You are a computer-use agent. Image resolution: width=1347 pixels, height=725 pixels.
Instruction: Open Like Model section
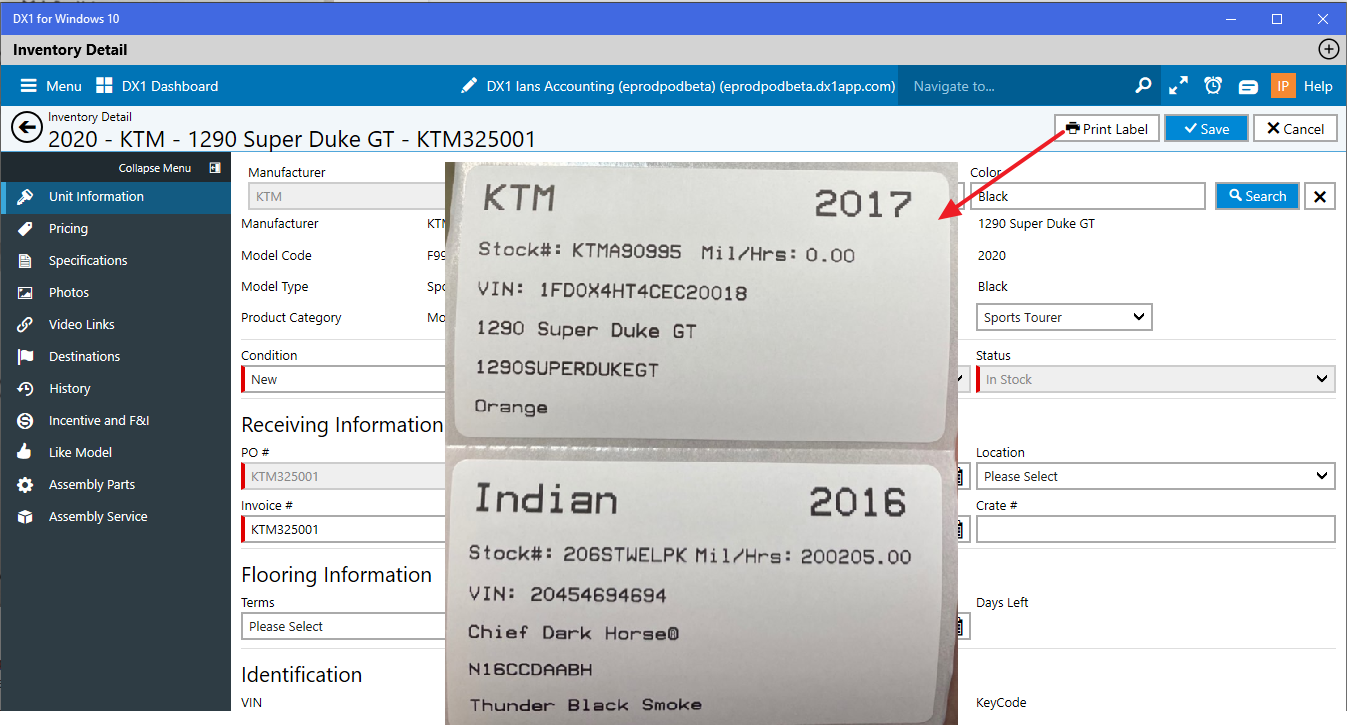pyautogui.click(x=116, y=453)
